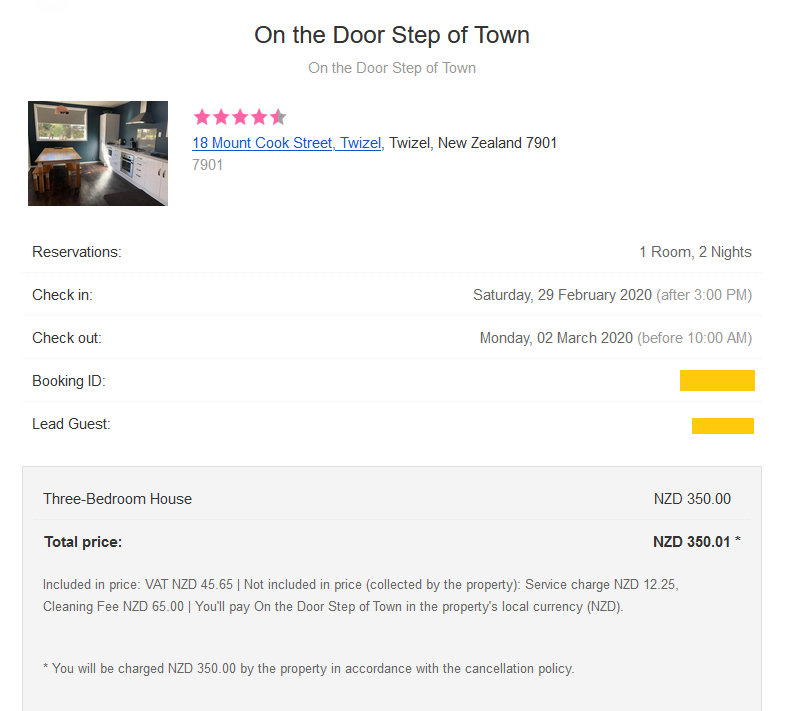This screenshot has width=788, height=711.
Task: Click the Total price label
Action: [x=83, y=542]
